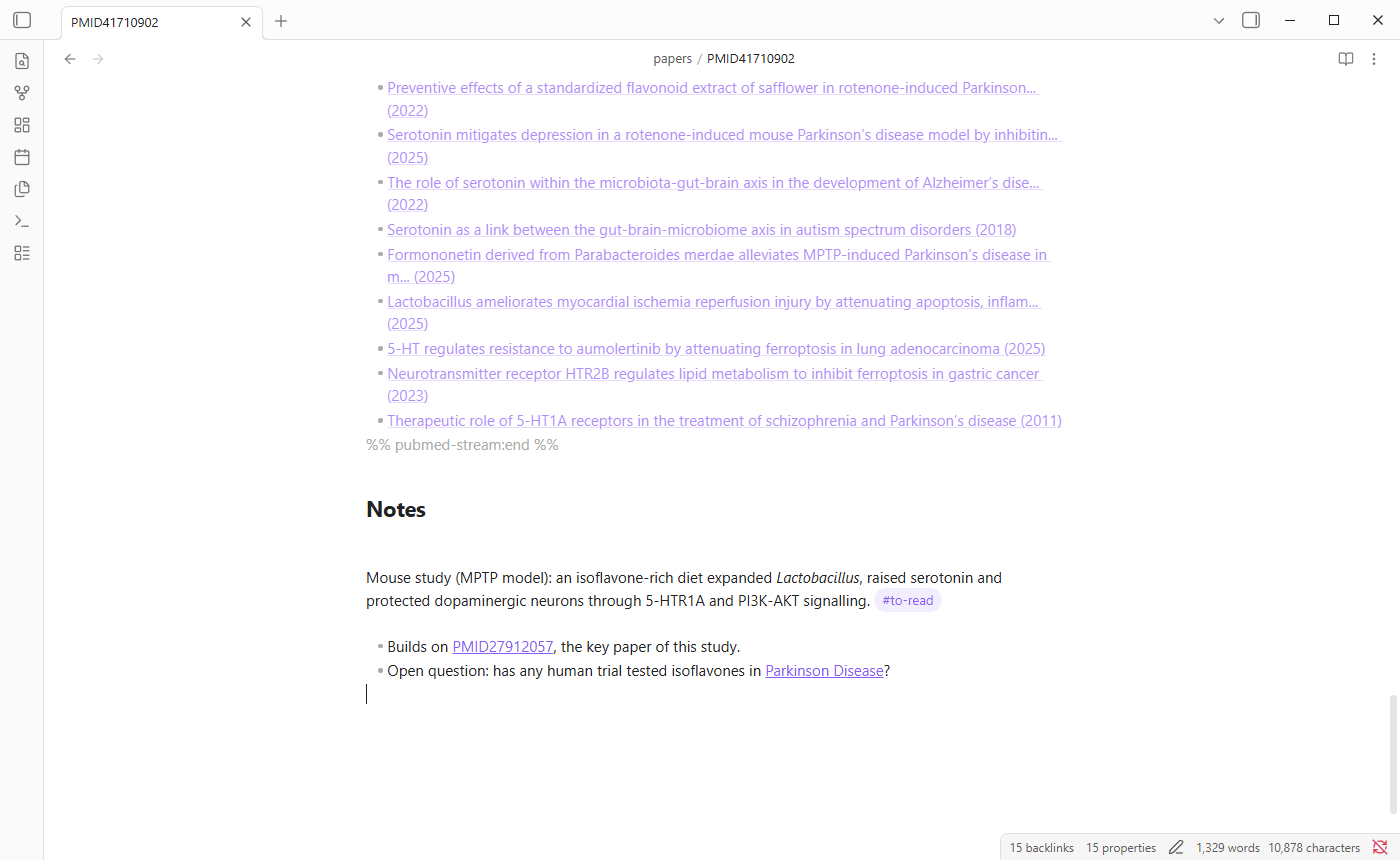Open the quick switcher file search icon

point(22,61)
